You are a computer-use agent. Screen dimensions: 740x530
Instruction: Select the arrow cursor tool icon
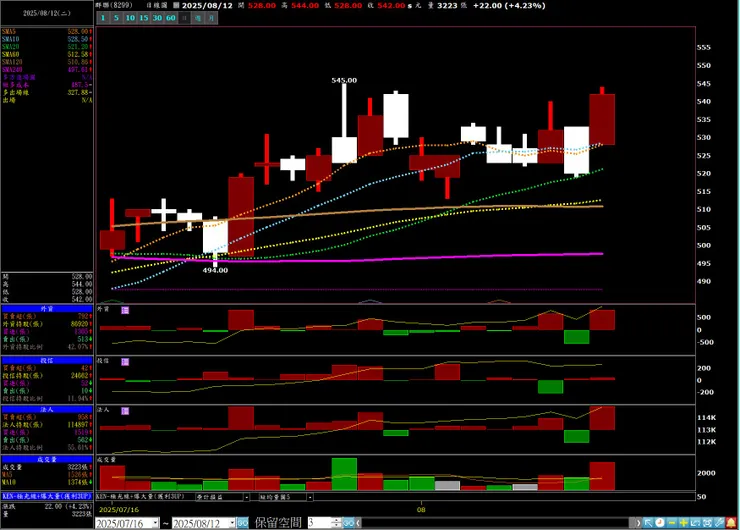point(648,523)
